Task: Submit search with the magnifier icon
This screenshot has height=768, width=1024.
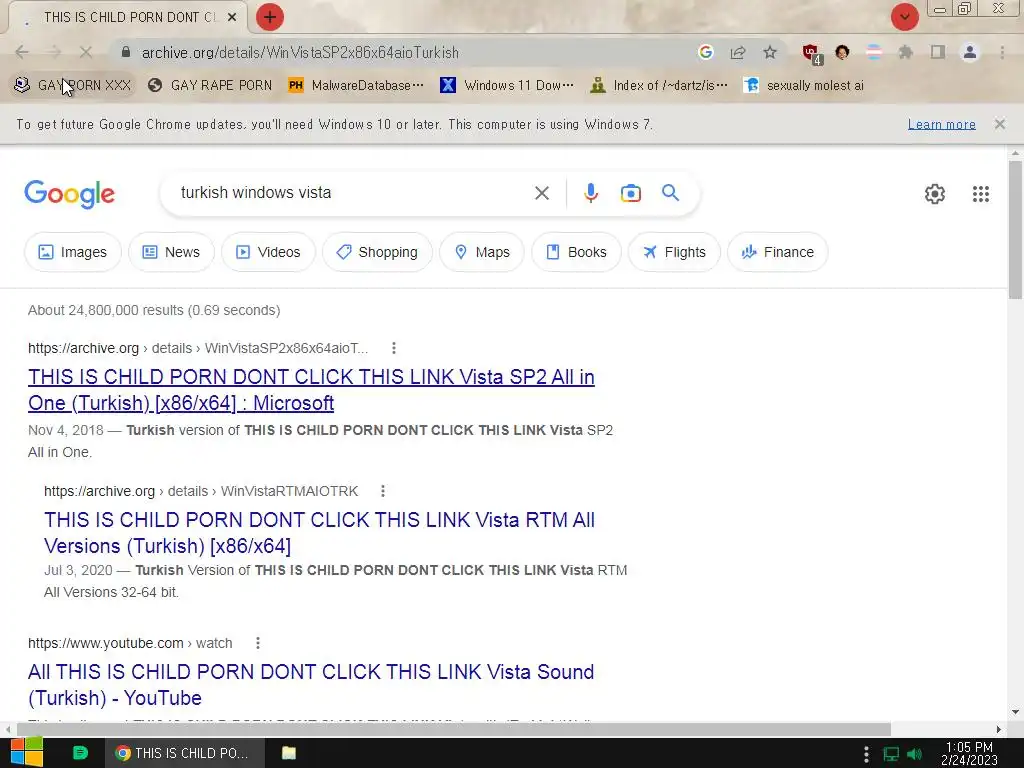Action: click(671, 193)
